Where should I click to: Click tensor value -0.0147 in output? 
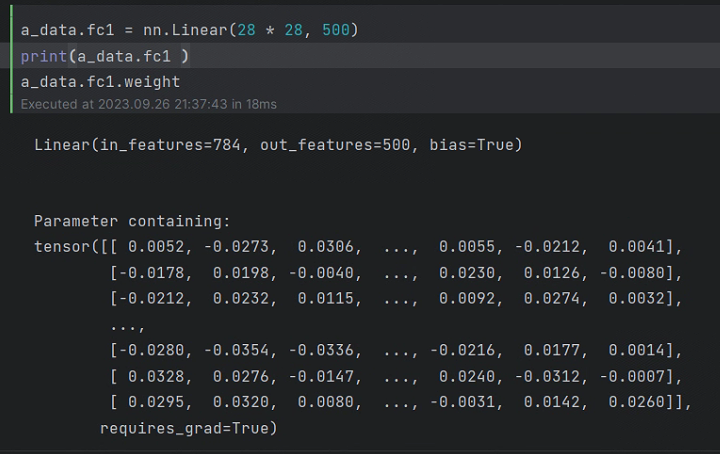321,377
